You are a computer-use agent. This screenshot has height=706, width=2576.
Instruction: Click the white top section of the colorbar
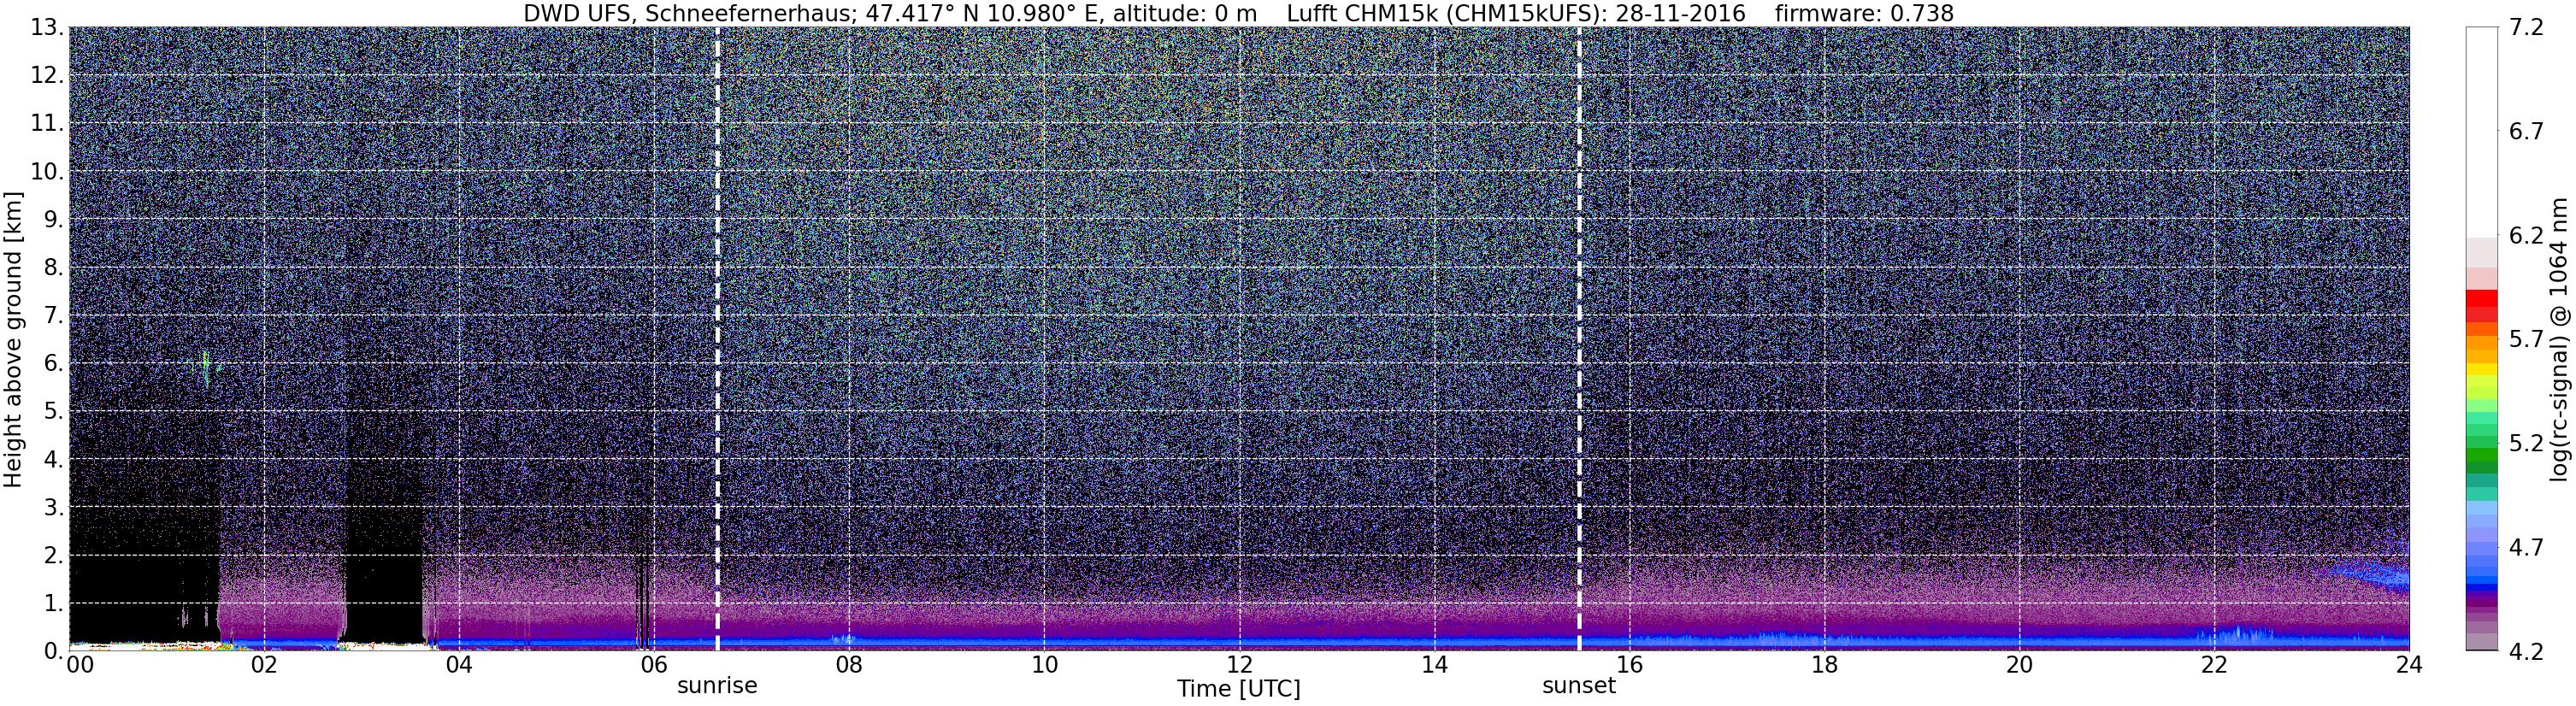point(2482,132)
